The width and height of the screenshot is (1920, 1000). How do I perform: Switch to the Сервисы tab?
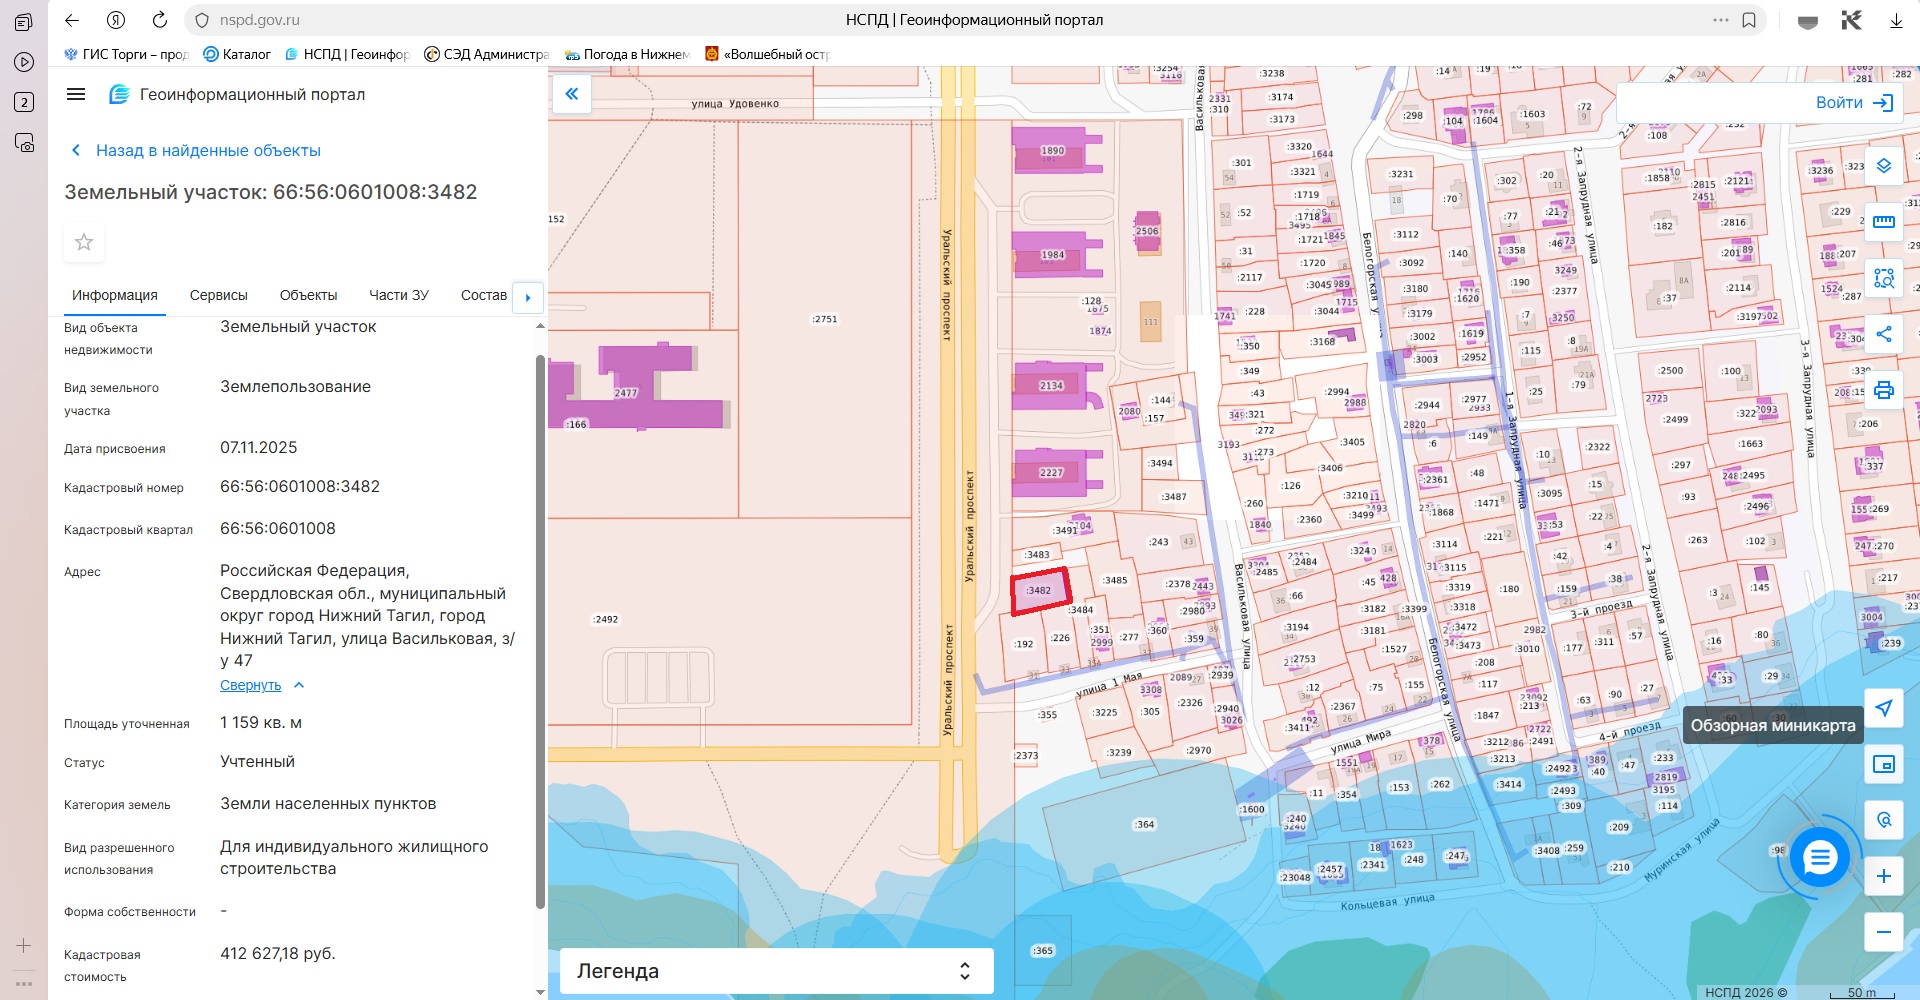coord(218,295)
